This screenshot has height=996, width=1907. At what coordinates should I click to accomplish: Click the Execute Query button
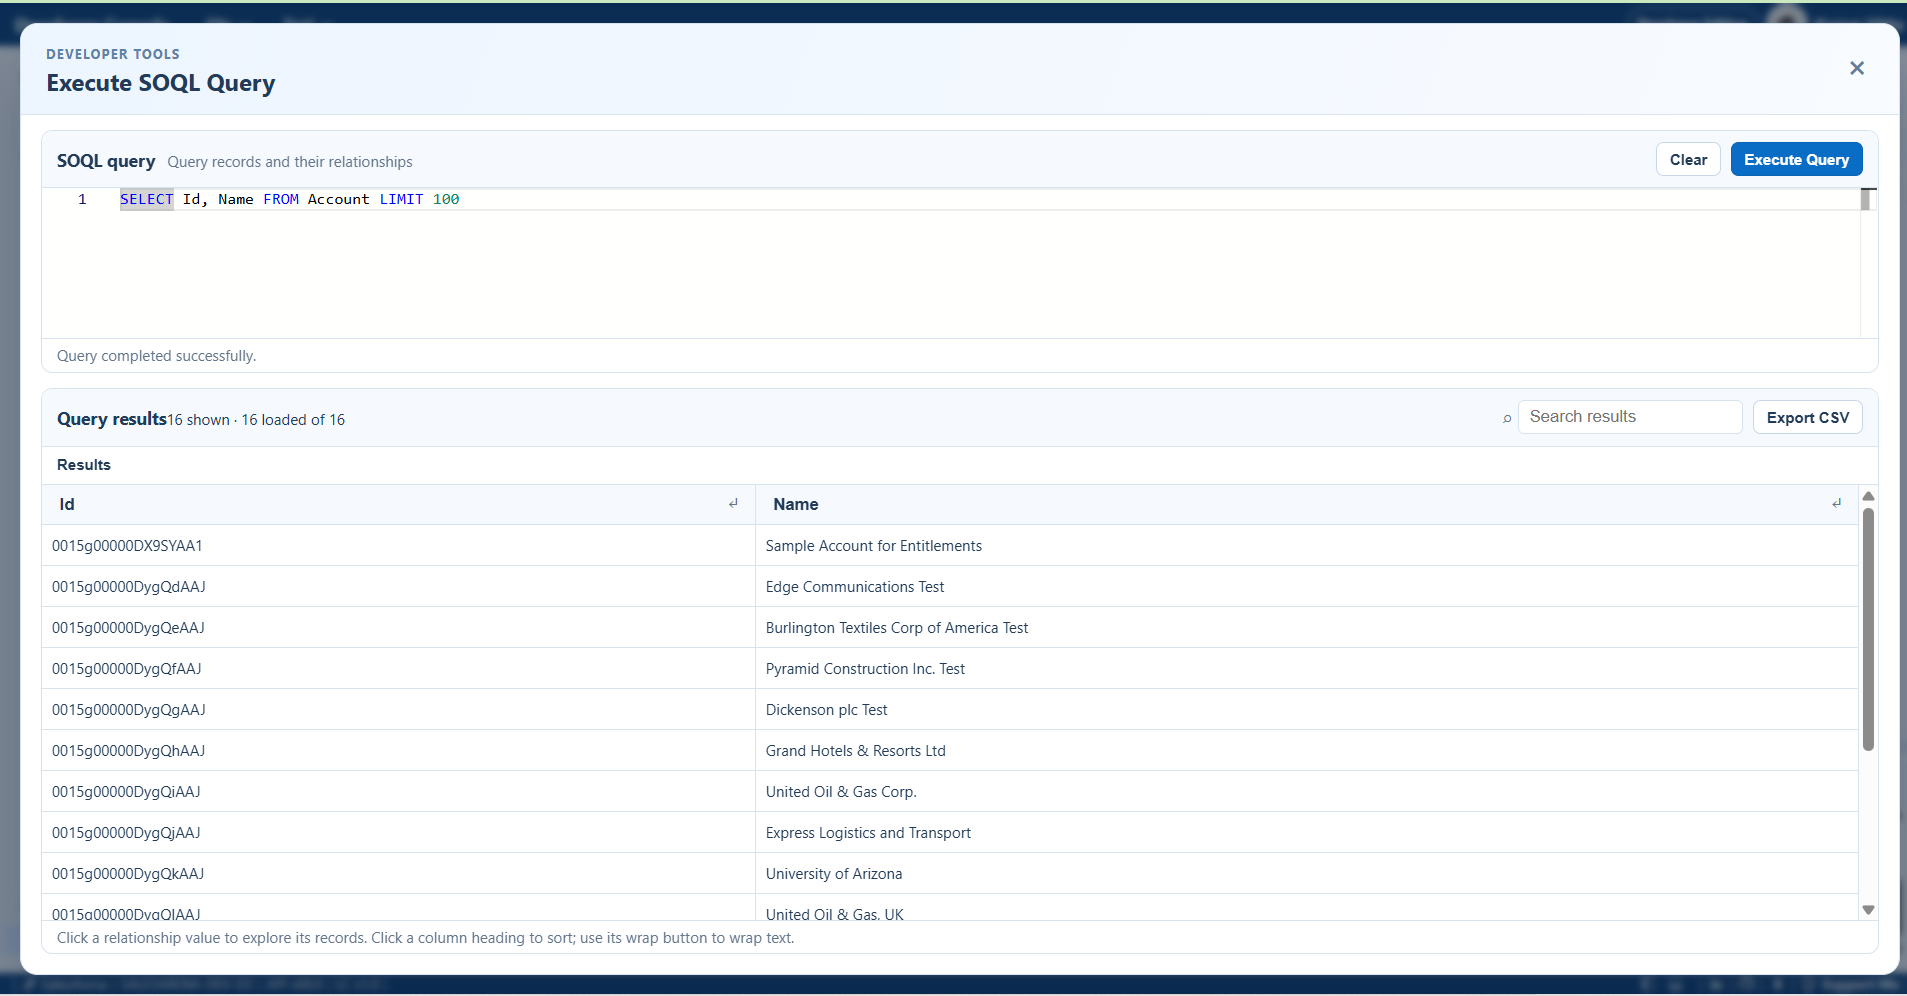click(1796, 160)
